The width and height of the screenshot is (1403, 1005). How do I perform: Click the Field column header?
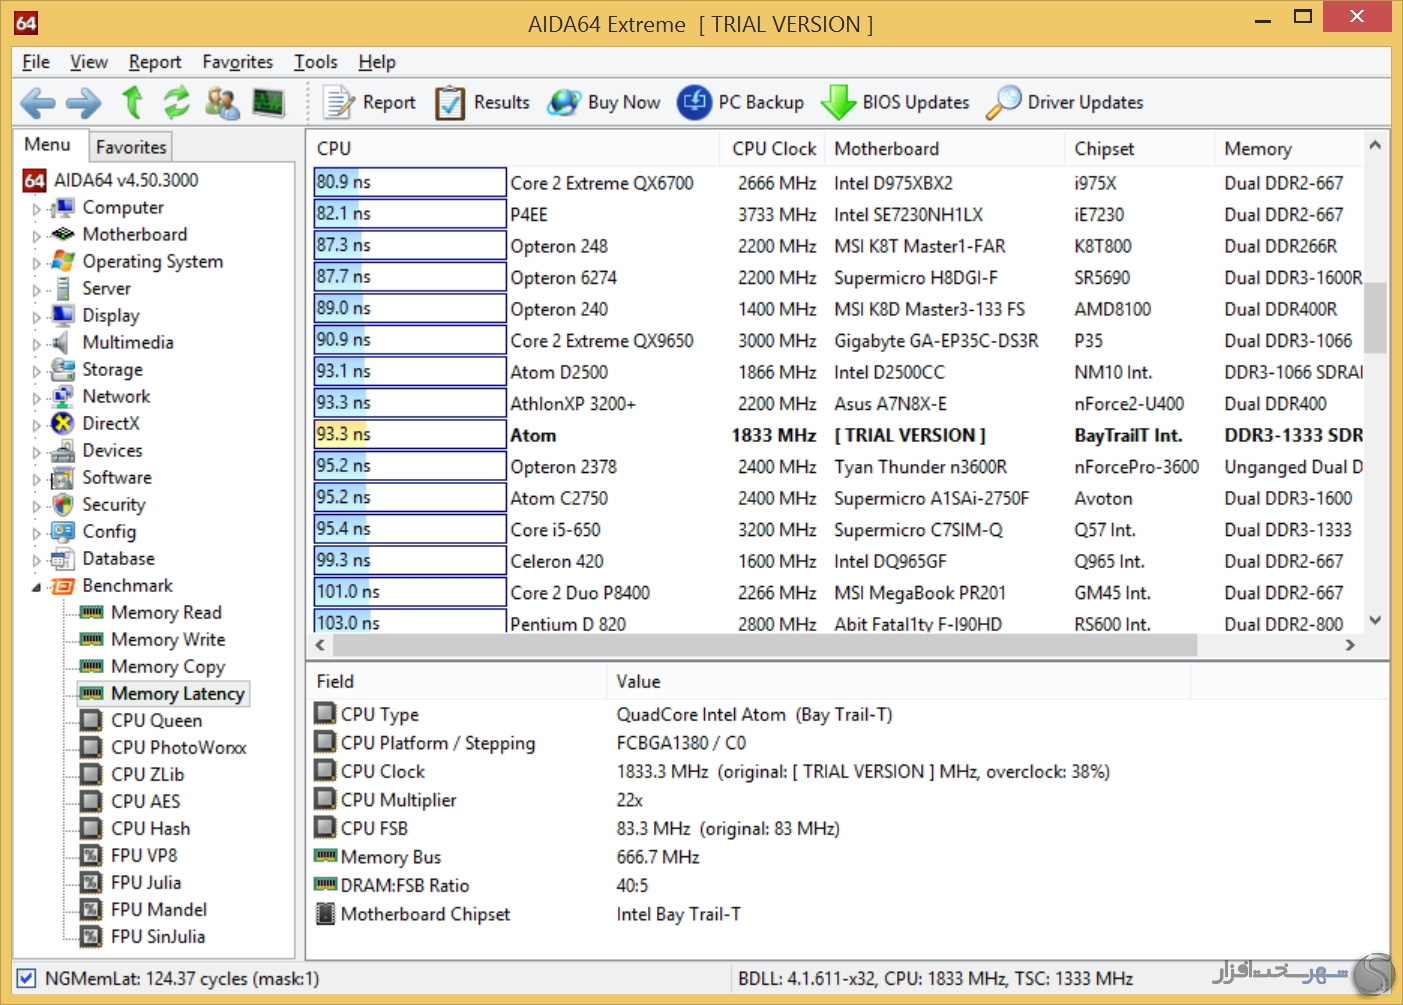click(x=456, y=681)
